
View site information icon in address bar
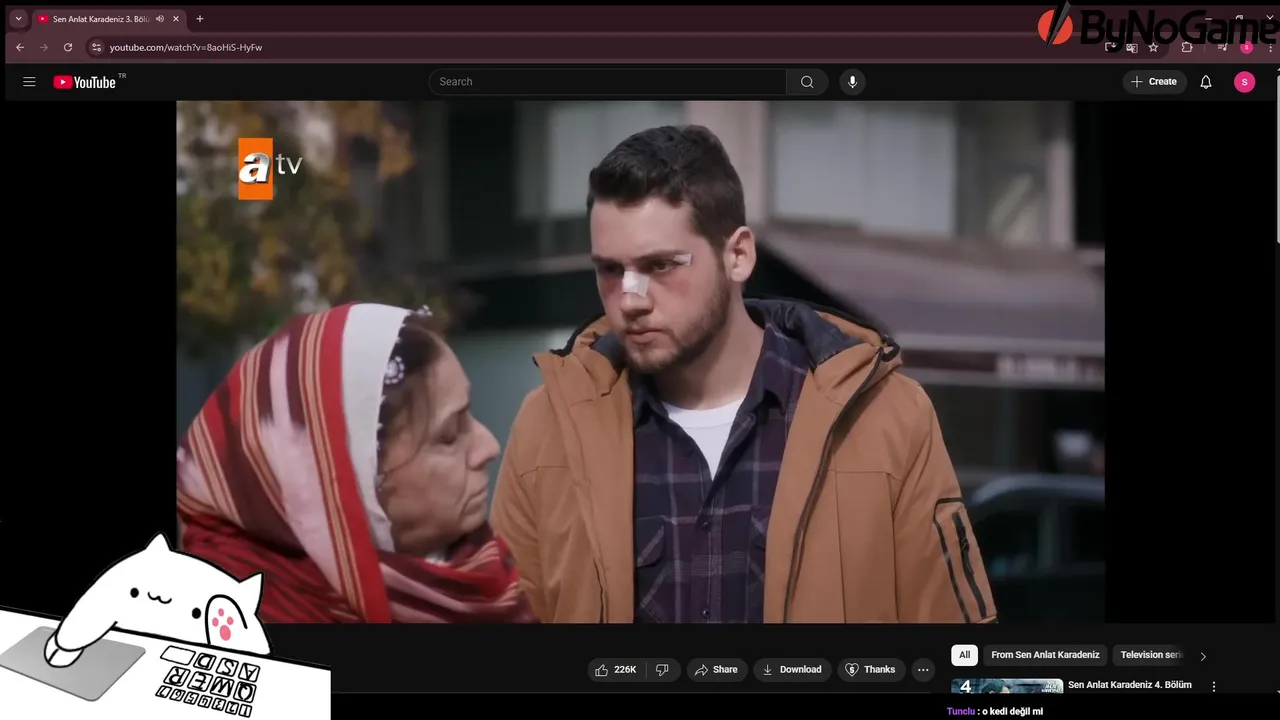pyautogui.click(x=96, y=47)
